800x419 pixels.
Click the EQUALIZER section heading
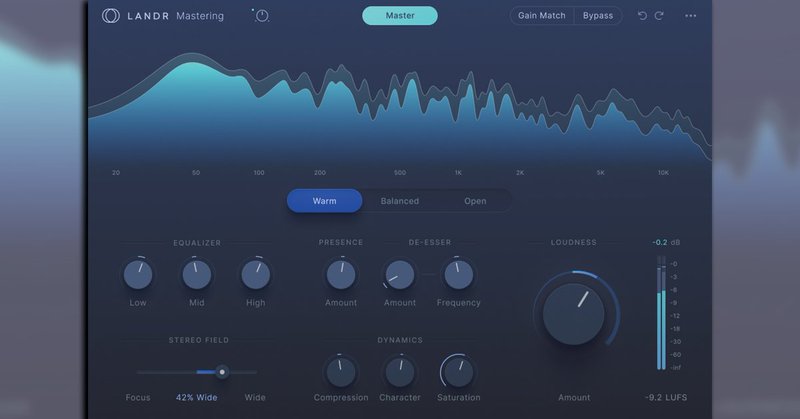click(x=197, y=243)
